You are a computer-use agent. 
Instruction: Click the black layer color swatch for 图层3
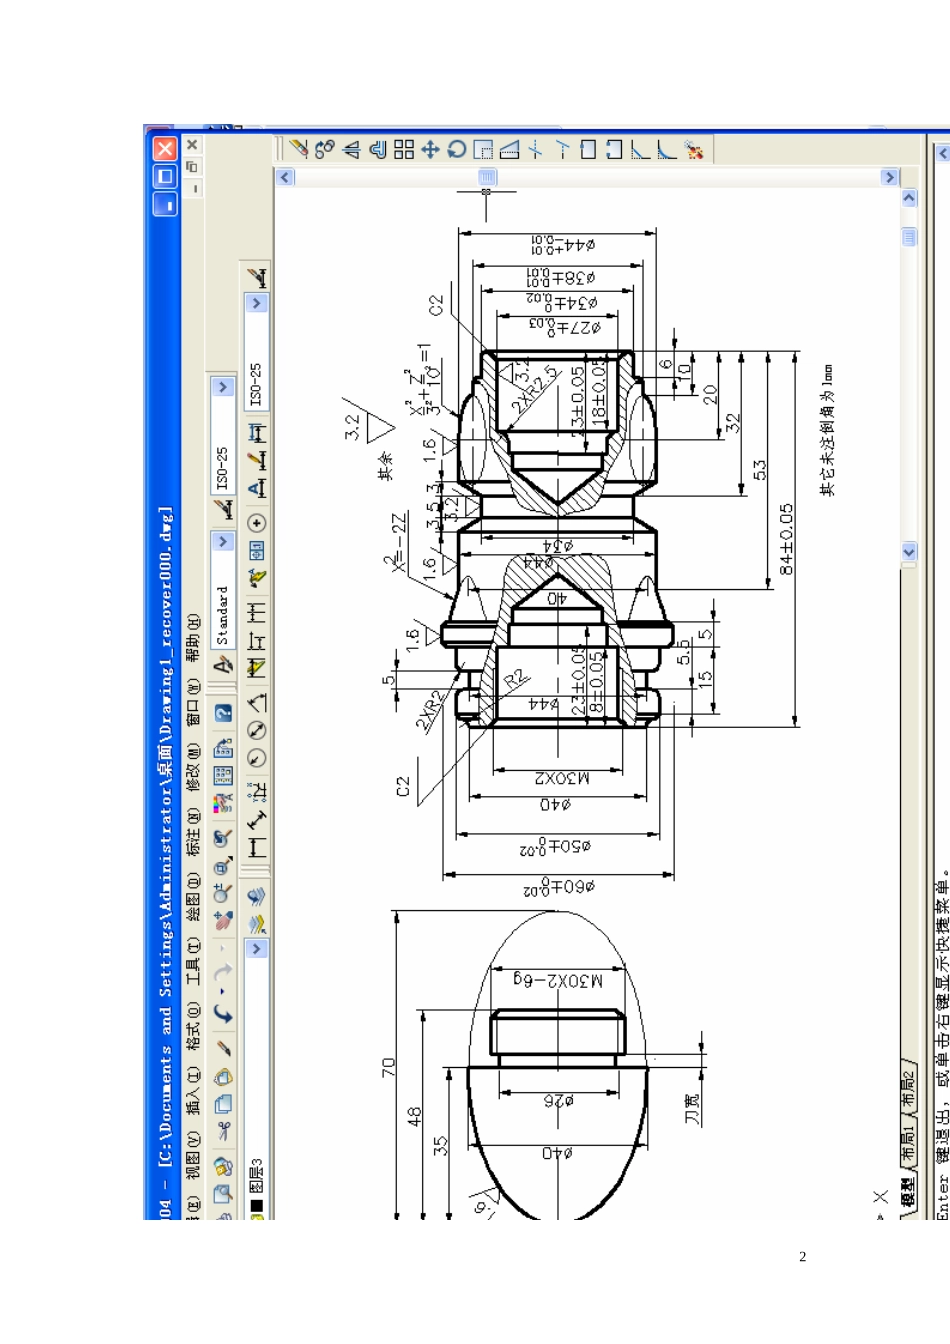[257, 1206]
